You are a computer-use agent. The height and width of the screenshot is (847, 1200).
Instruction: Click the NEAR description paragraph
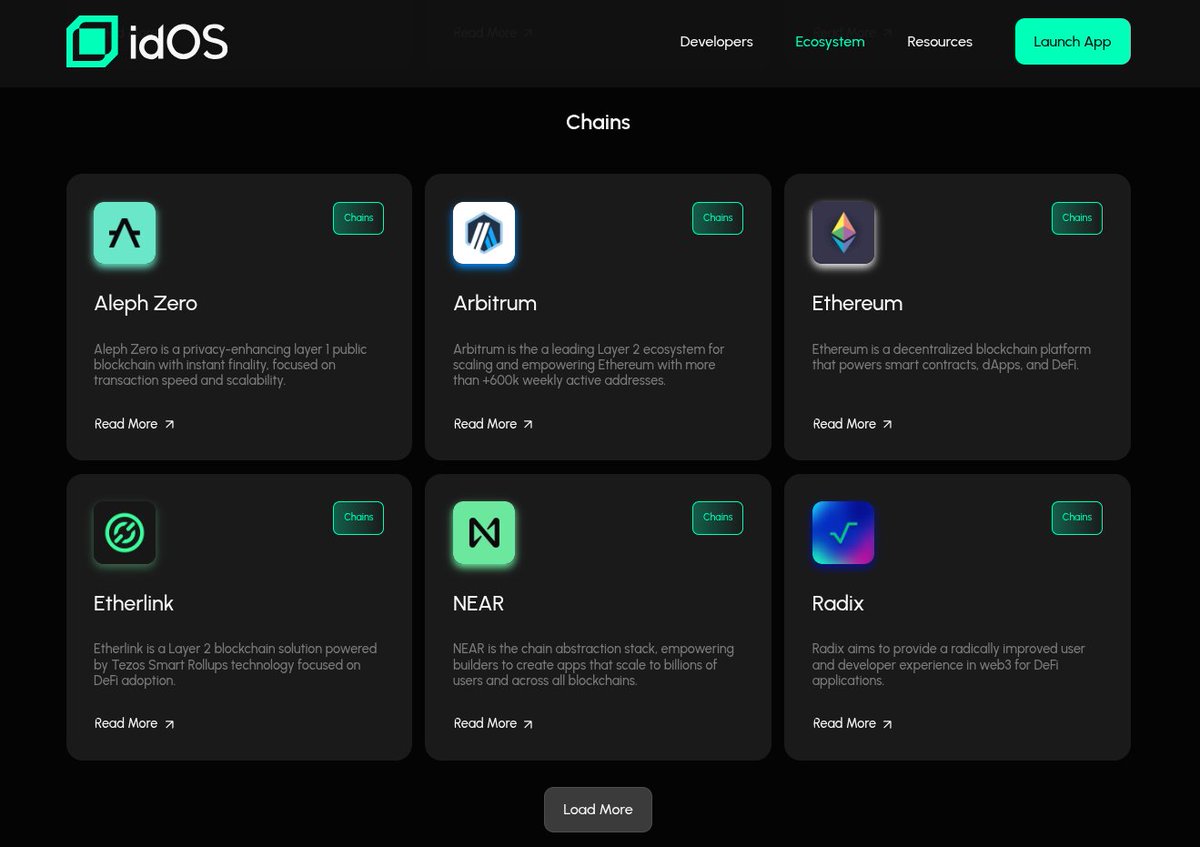(x=593, y=665)
